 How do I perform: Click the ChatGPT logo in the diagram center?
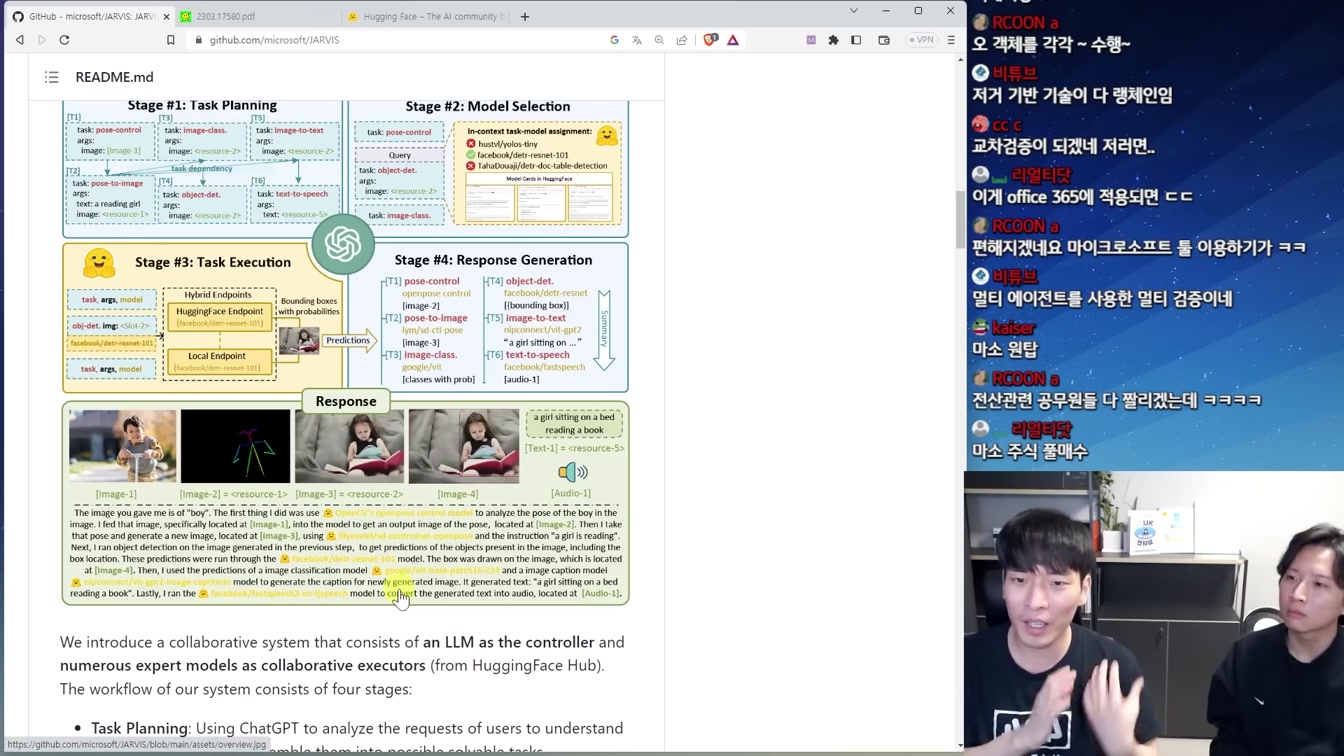(x=343, y=244)
